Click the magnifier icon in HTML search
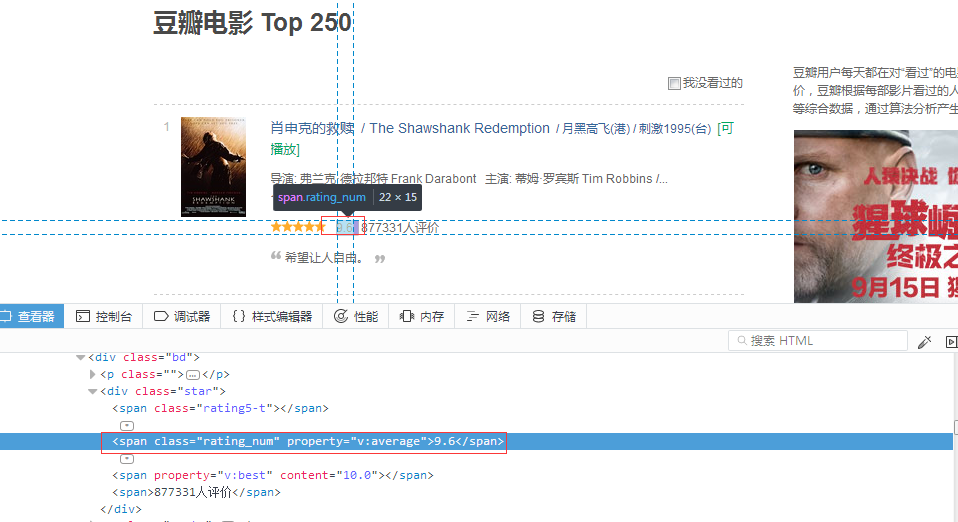Screen dimensions: 958x522 [x=742, y=340]
